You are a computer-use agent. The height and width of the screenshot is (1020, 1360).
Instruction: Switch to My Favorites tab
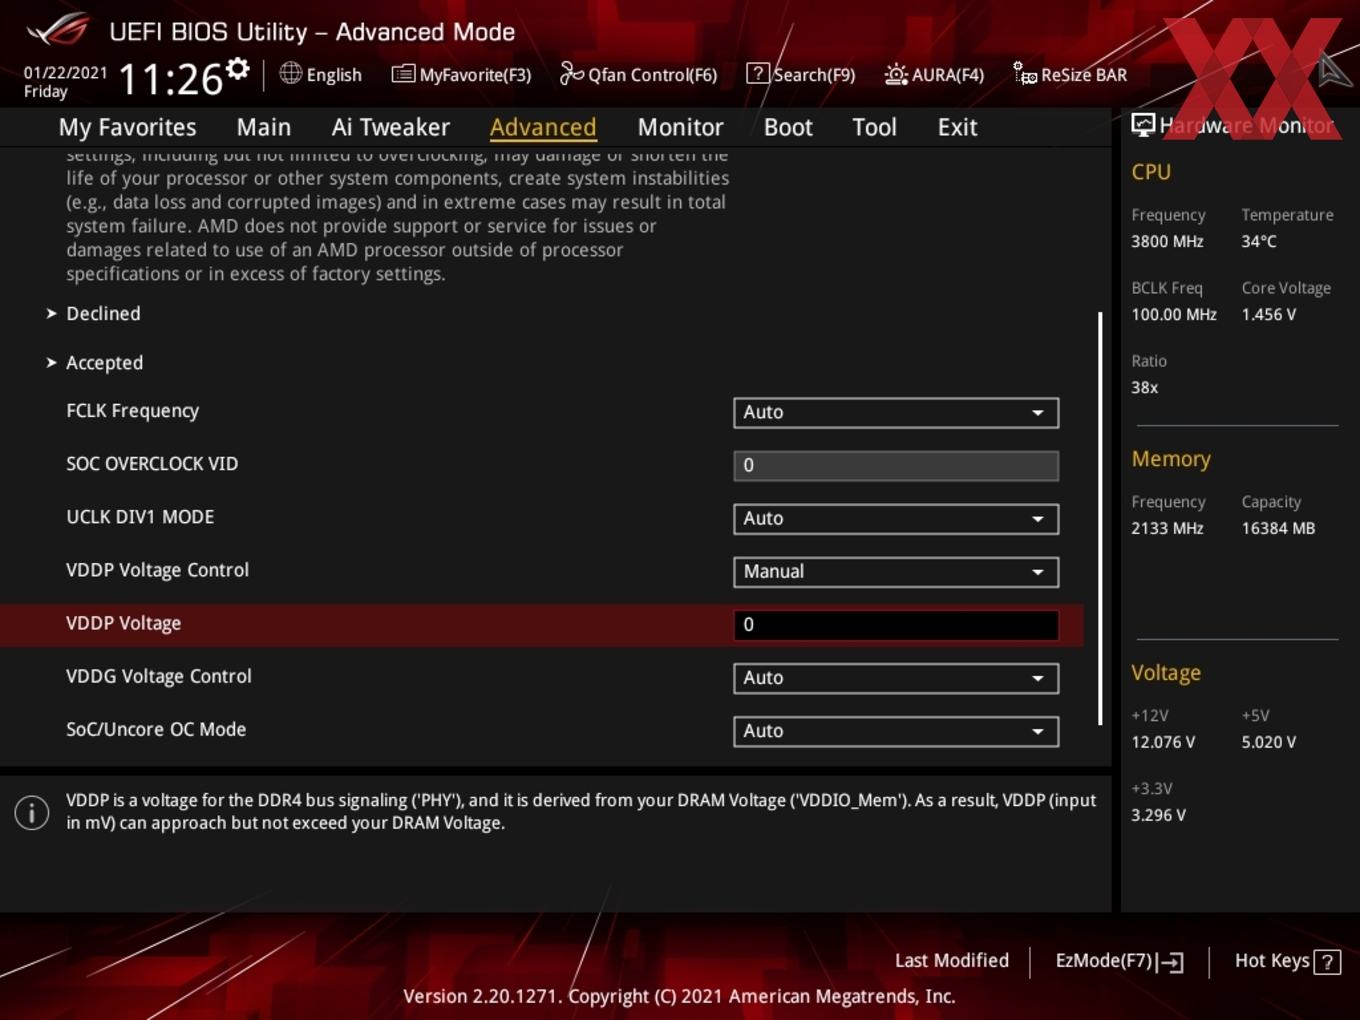(x=127, y=127)
